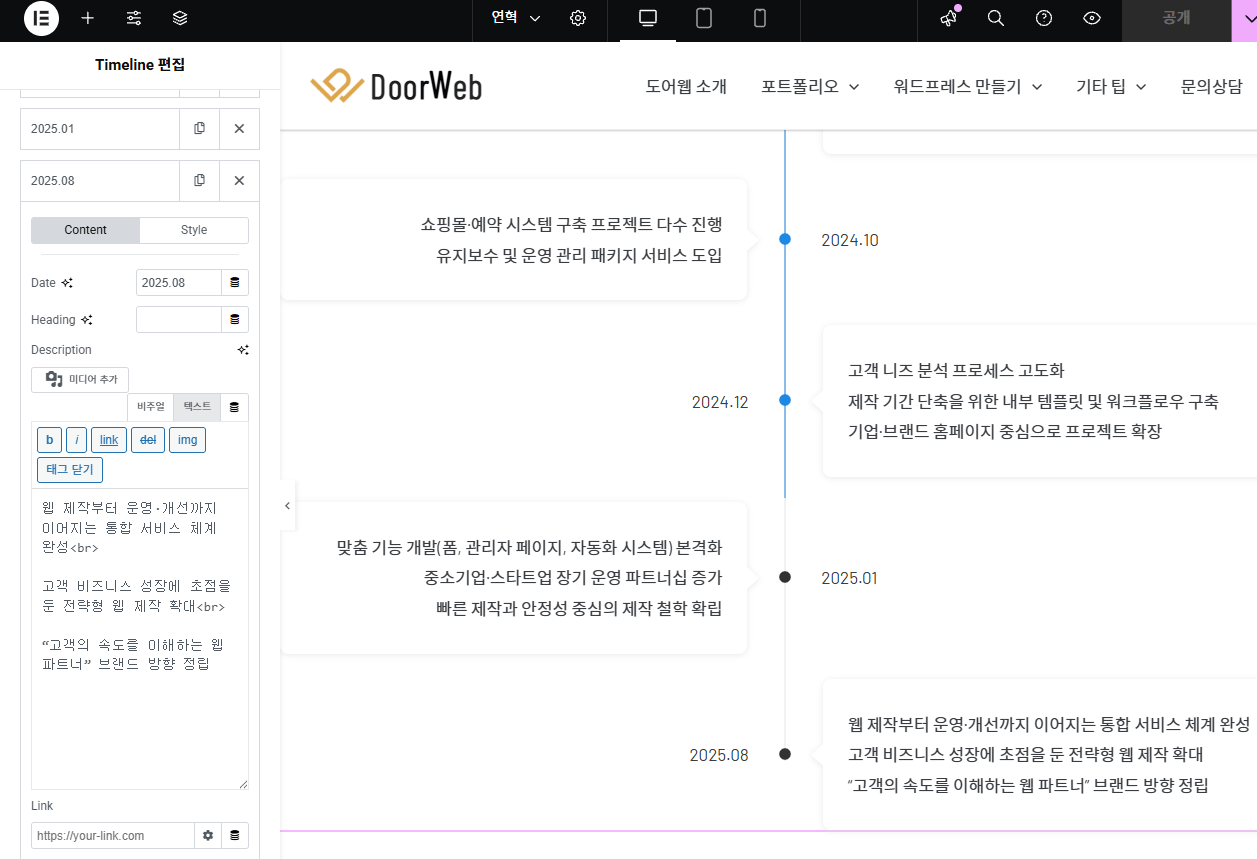The height and width of the screenshot is (859, 1257).
Task: Open the Structure layers icon
Action: (180, 19)
